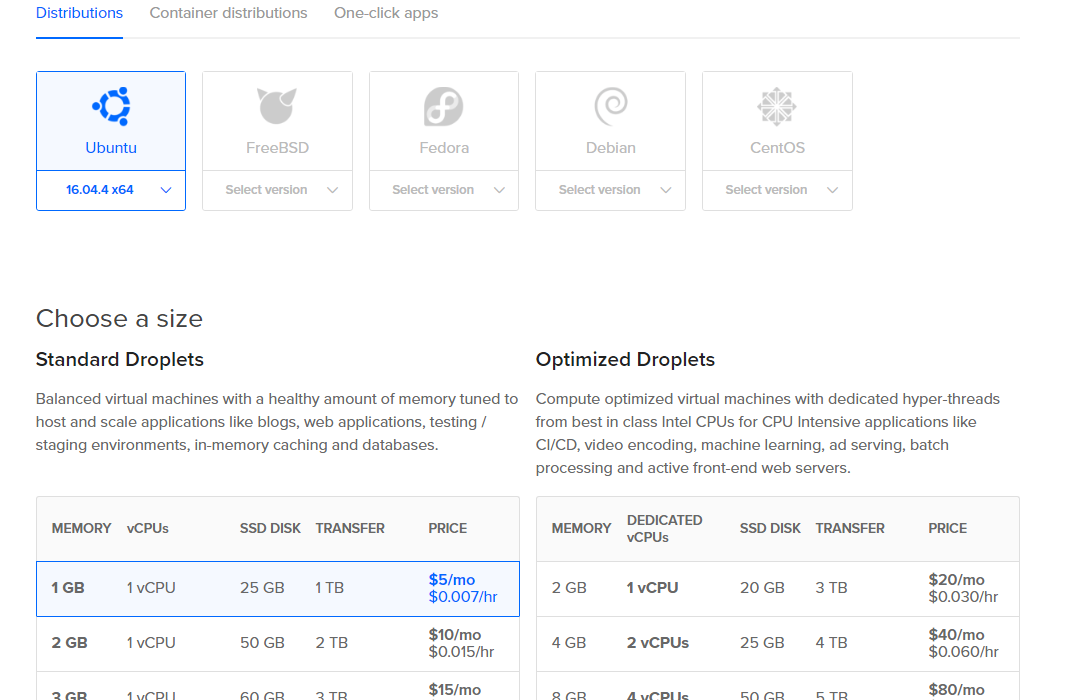Click the 1 TB transfer cell
The height and width of the screenshot is (700, 1074).
pyautogui.click(x=329, y=588)
